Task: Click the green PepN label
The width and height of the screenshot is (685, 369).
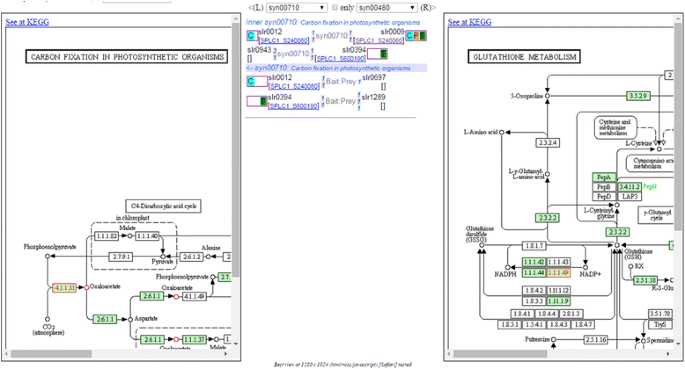Action: pos(650,187)
